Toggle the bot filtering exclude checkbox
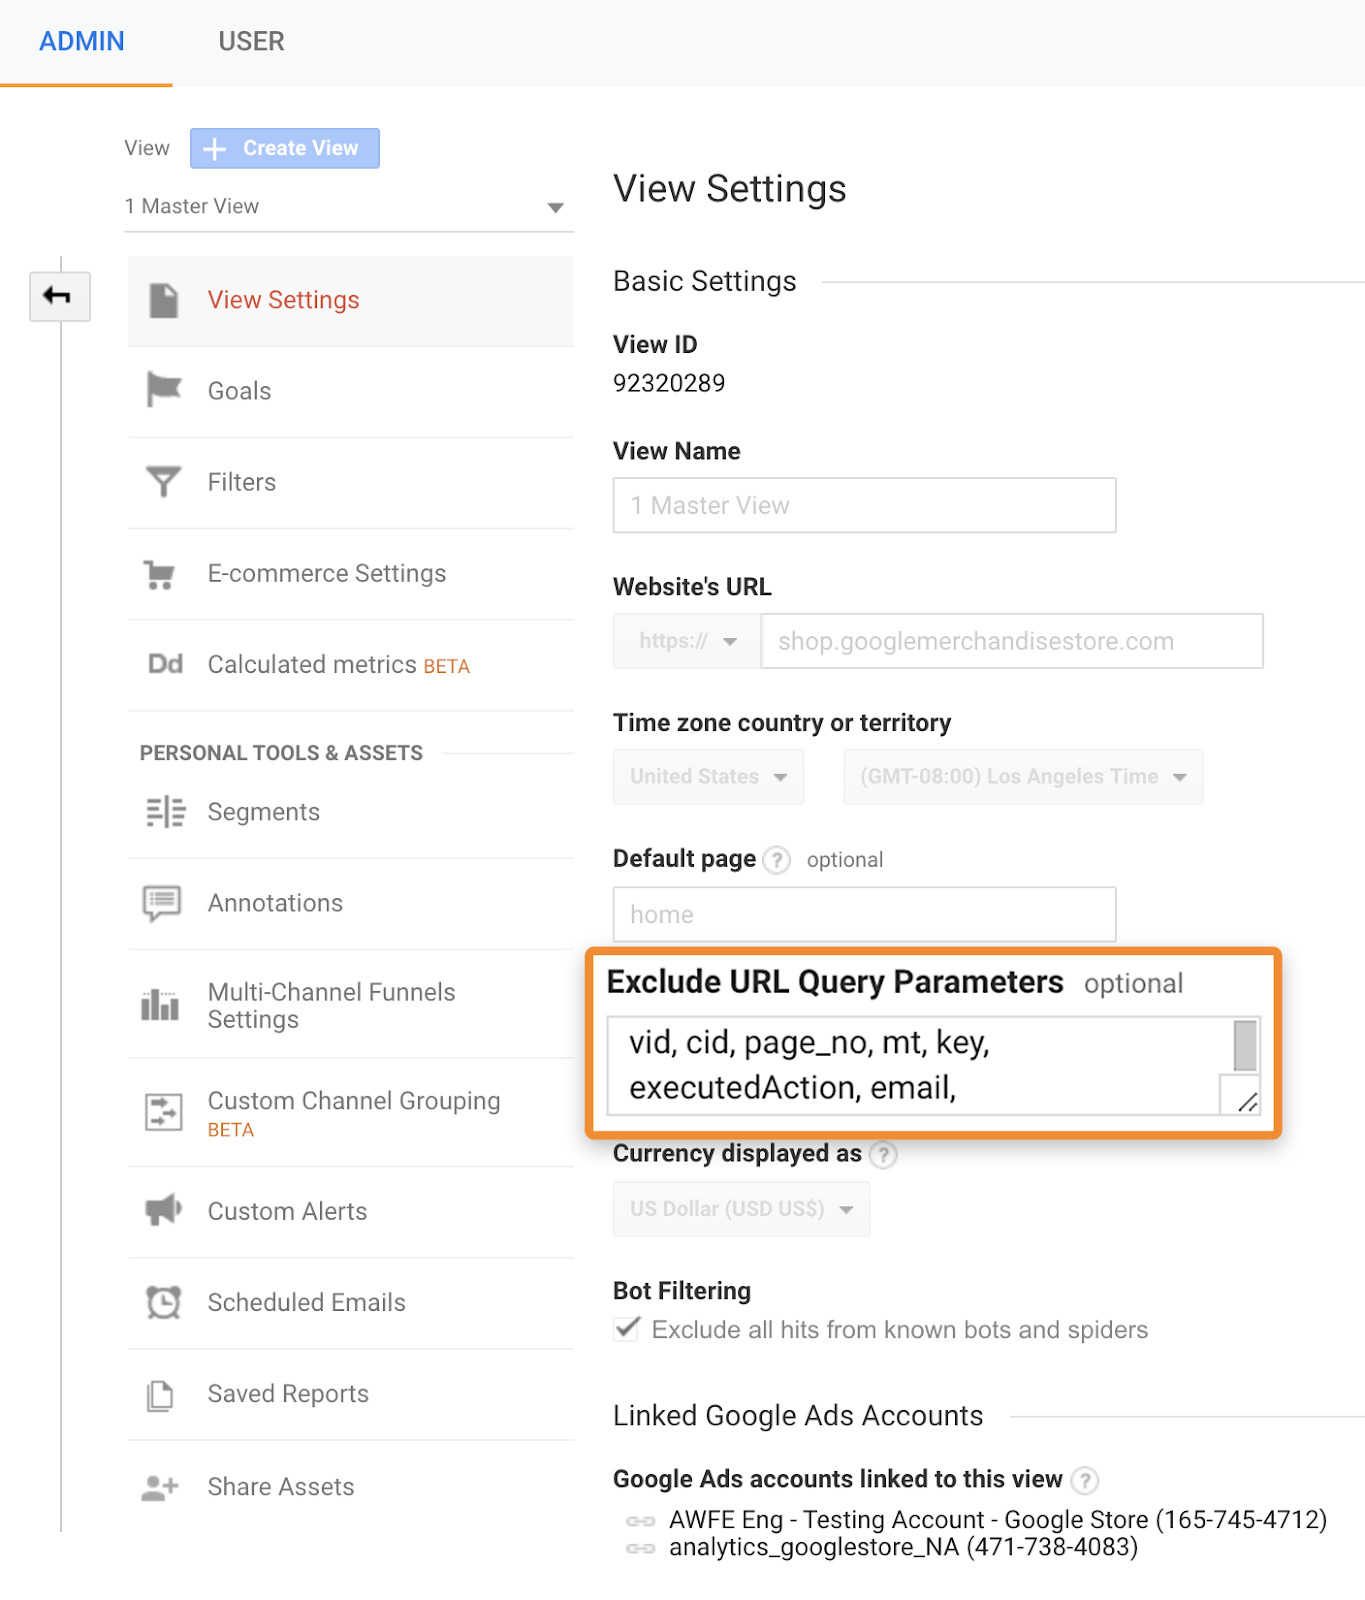The width and height of the screenshot is (1365, 1600). click(627, 1329)
